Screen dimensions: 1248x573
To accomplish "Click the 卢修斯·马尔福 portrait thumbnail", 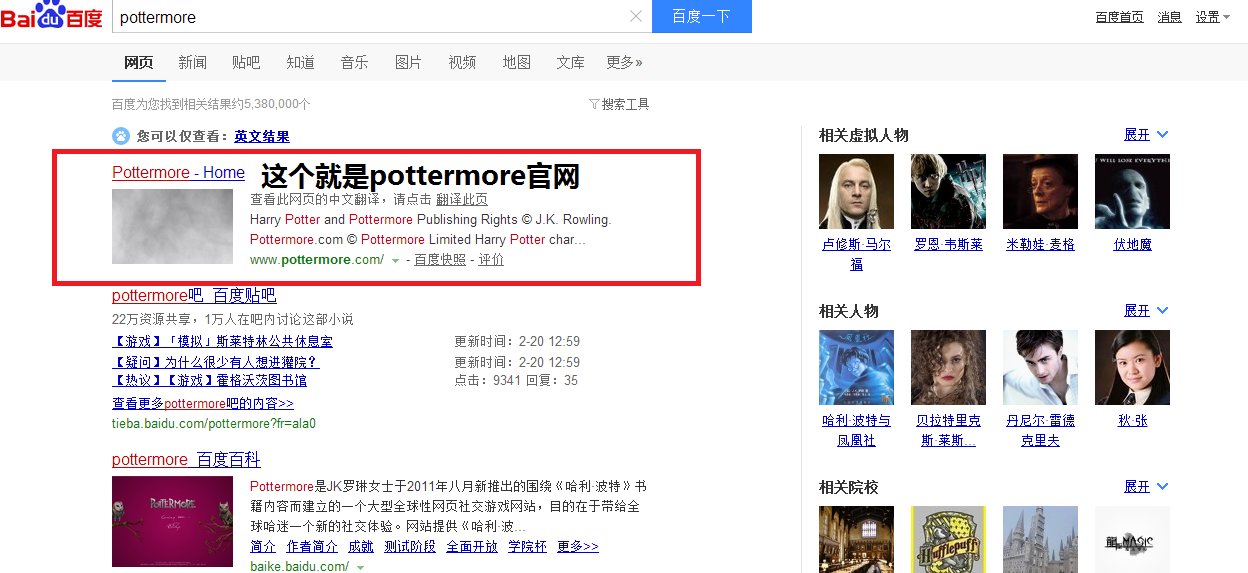I will click(x=856, y=191).
